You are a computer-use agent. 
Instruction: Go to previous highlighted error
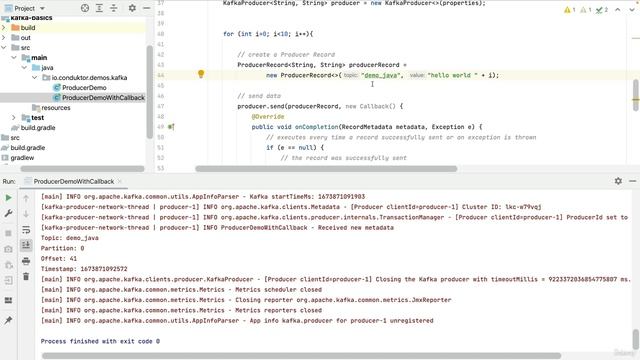point(618,10)
